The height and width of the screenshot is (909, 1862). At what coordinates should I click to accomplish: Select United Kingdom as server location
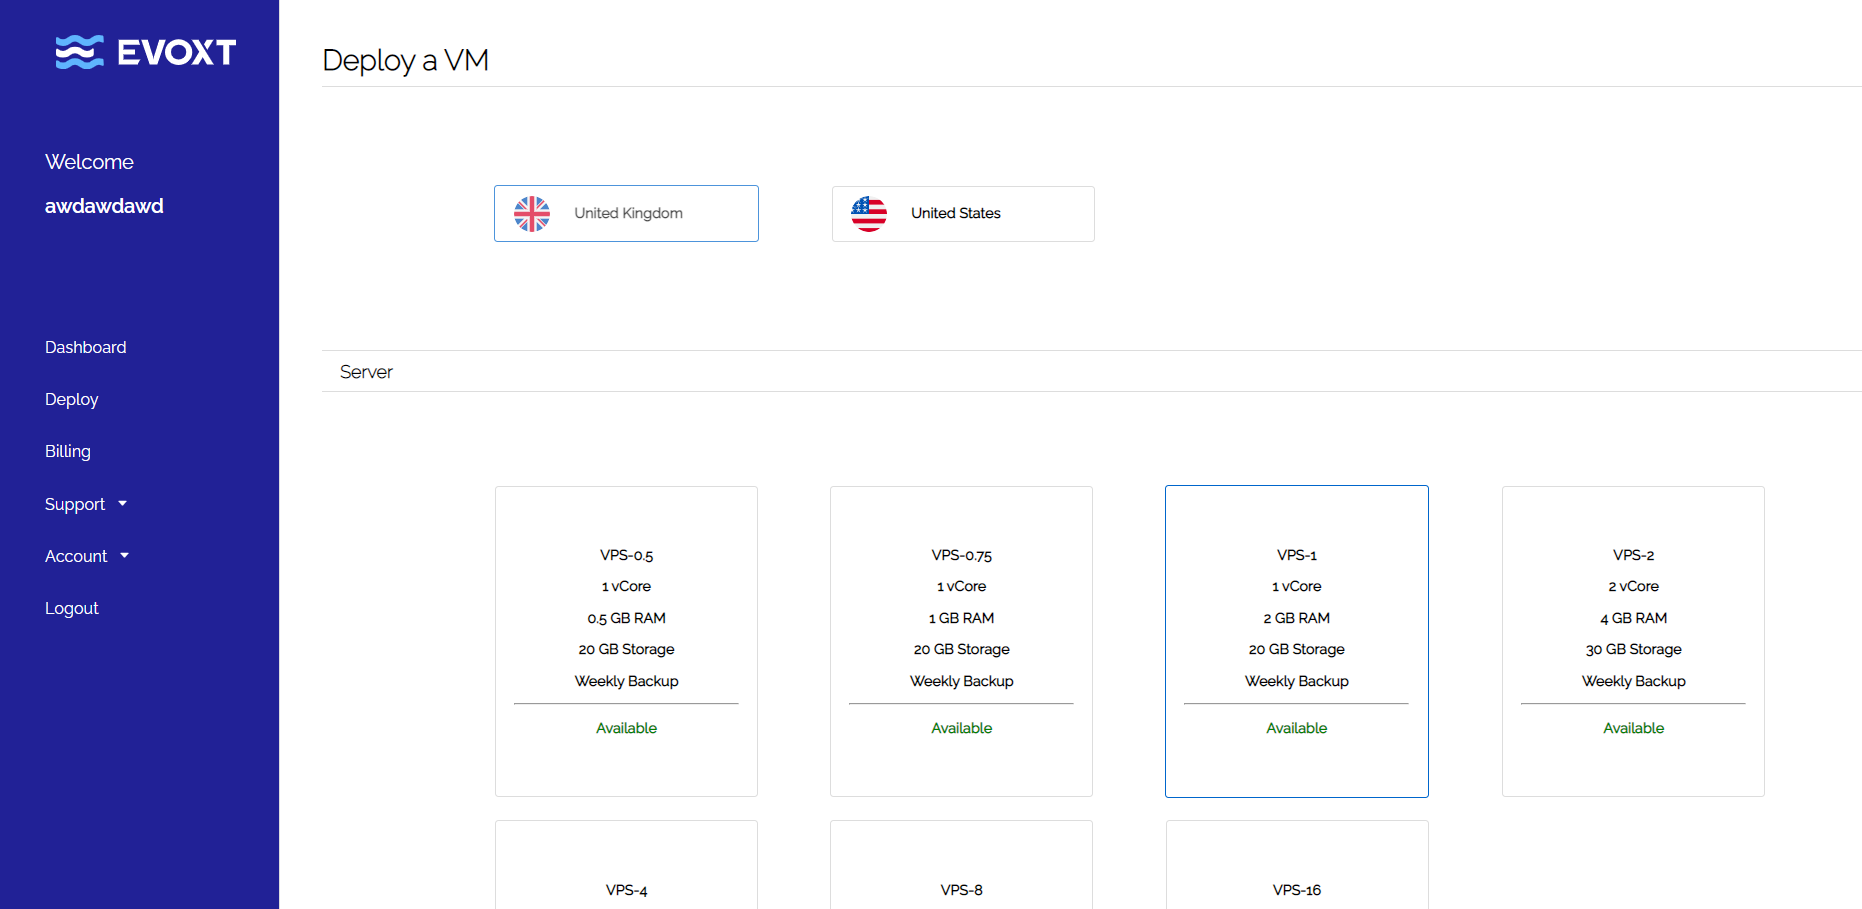tap(626, 214)
